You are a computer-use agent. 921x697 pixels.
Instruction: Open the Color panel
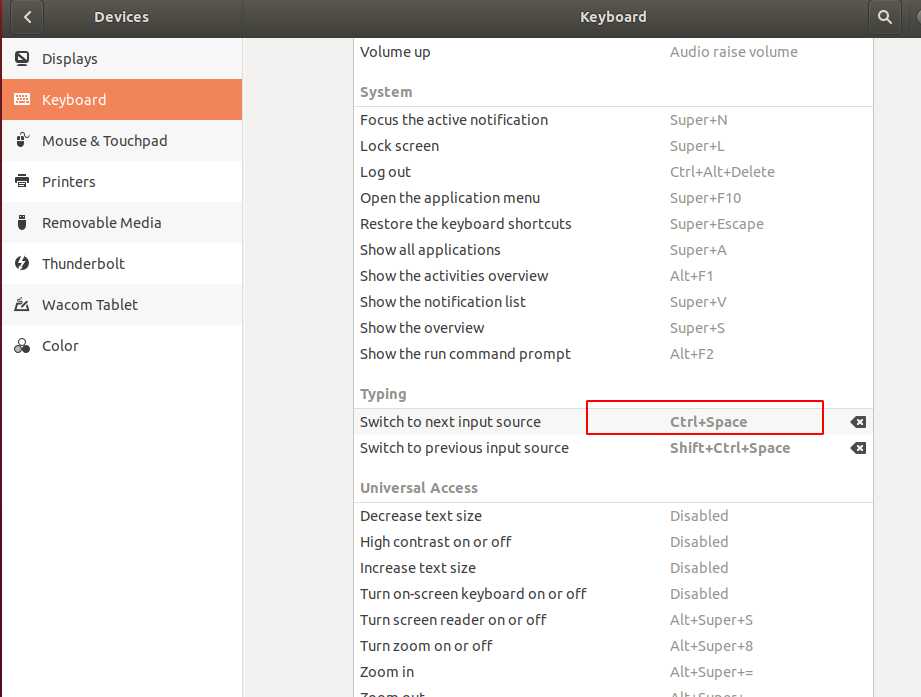click(x=122, y=345)
